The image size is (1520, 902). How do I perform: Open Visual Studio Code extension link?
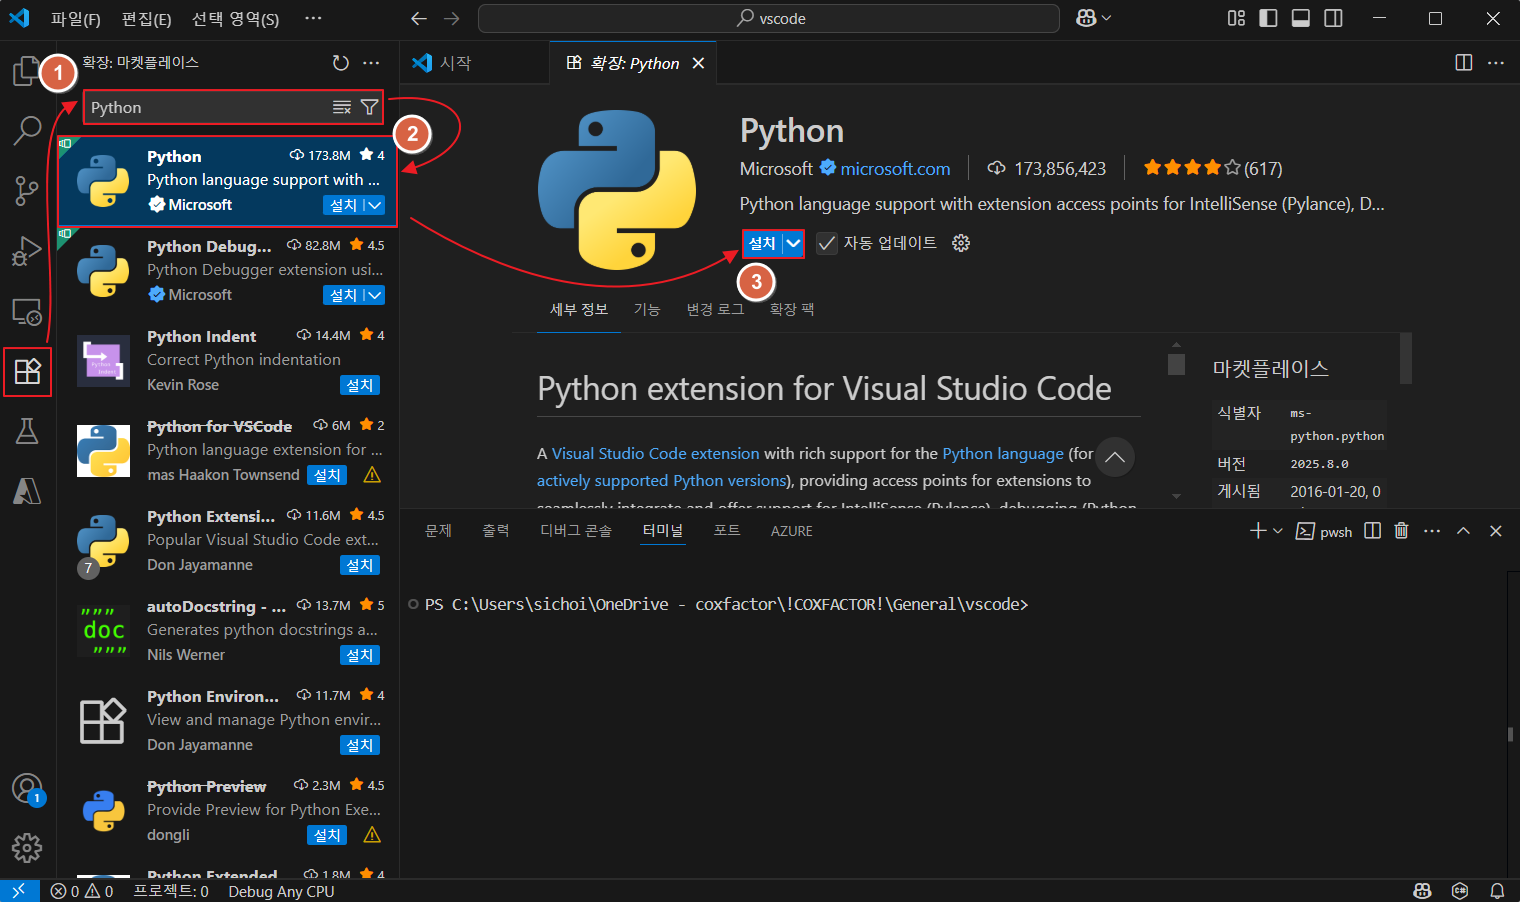656,453
